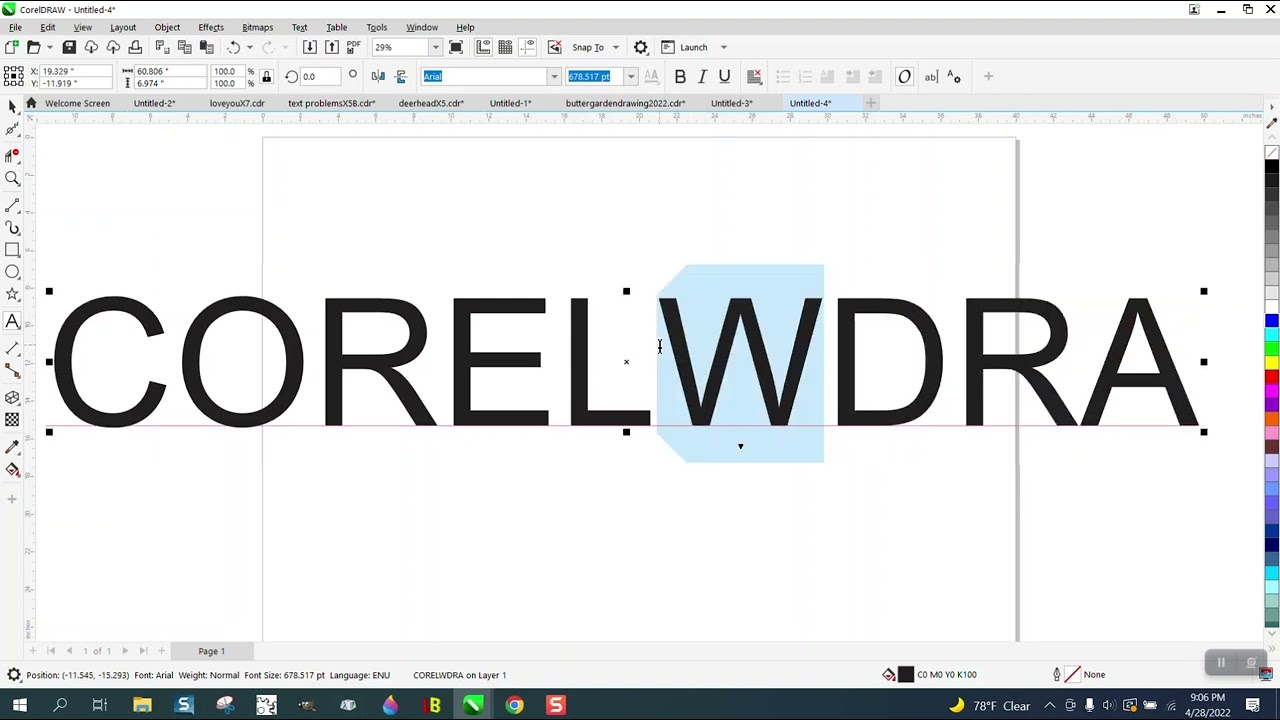The height and width of the screenshot is (720, 1280).
Task: Click the black swatch in palette
Action: 1272,167
